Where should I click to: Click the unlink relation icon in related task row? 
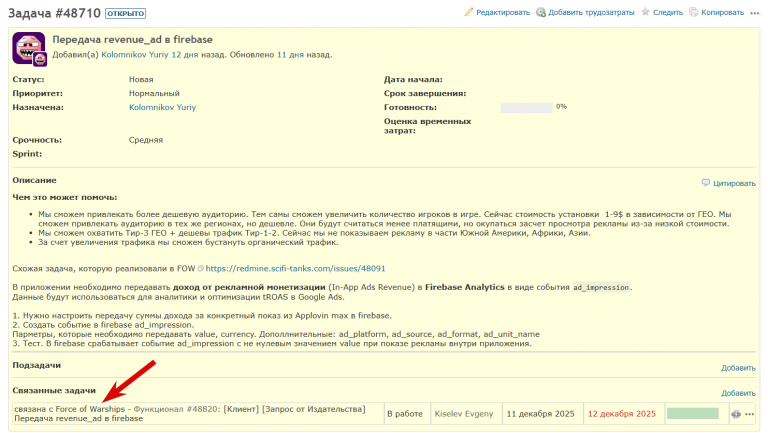(x=736, y=414)
